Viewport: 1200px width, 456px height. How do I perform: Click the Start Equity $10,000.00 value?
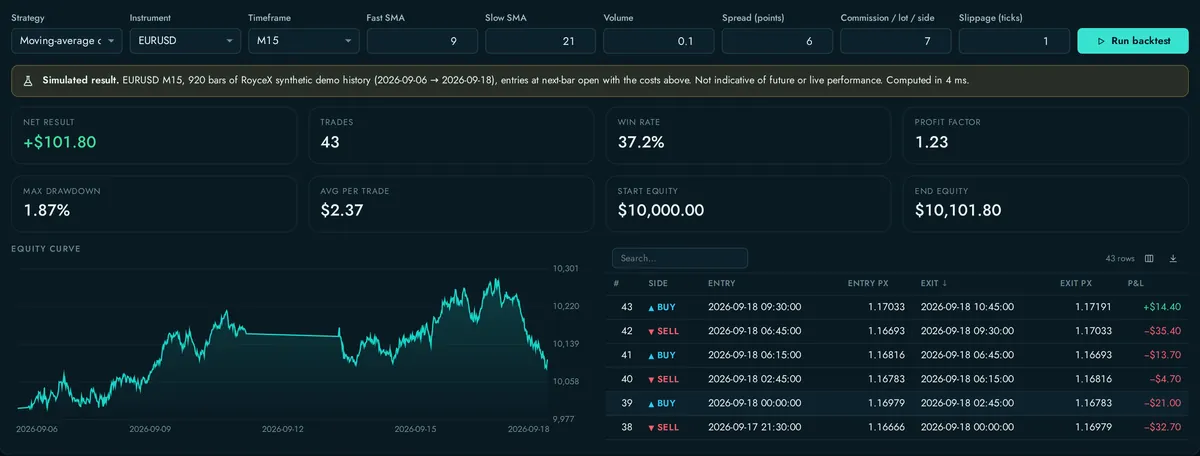(661, 210)
